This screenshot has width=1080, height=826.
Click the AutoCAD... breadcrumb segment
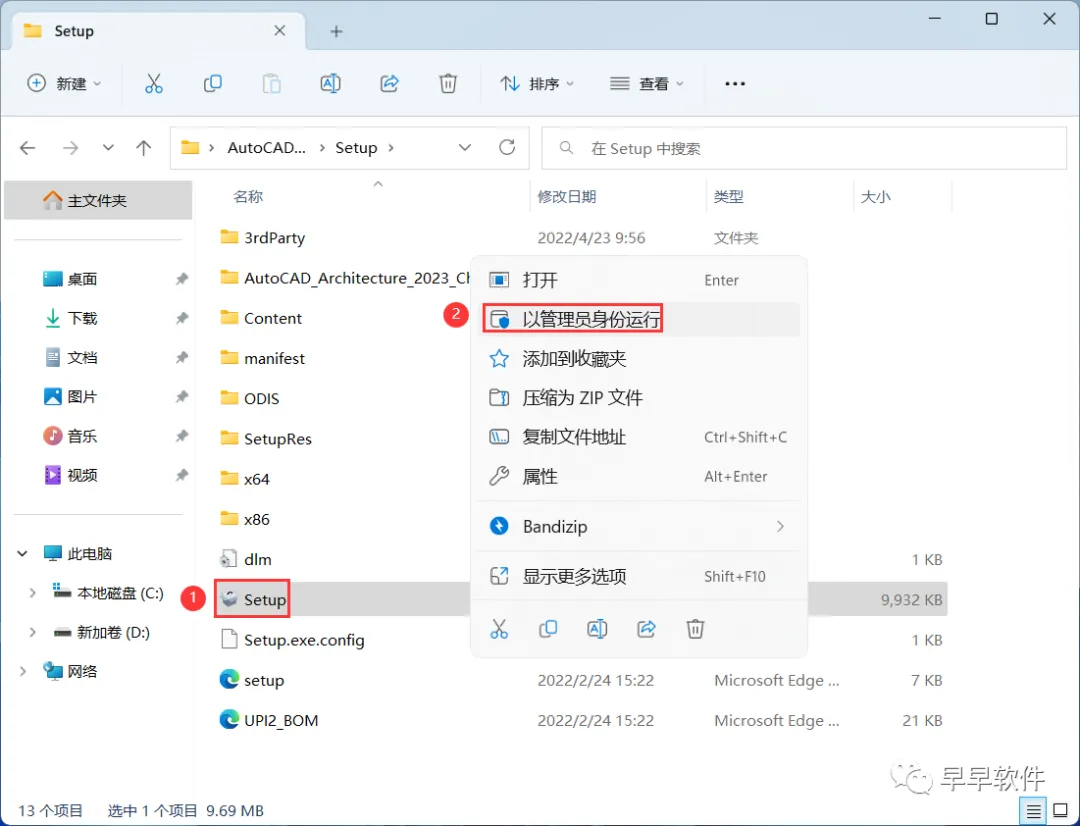(267, 147)
